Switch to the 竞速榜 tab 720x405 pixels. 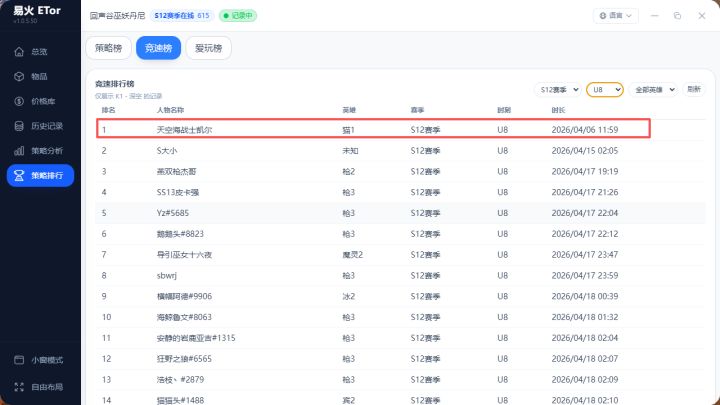[158, 48]
